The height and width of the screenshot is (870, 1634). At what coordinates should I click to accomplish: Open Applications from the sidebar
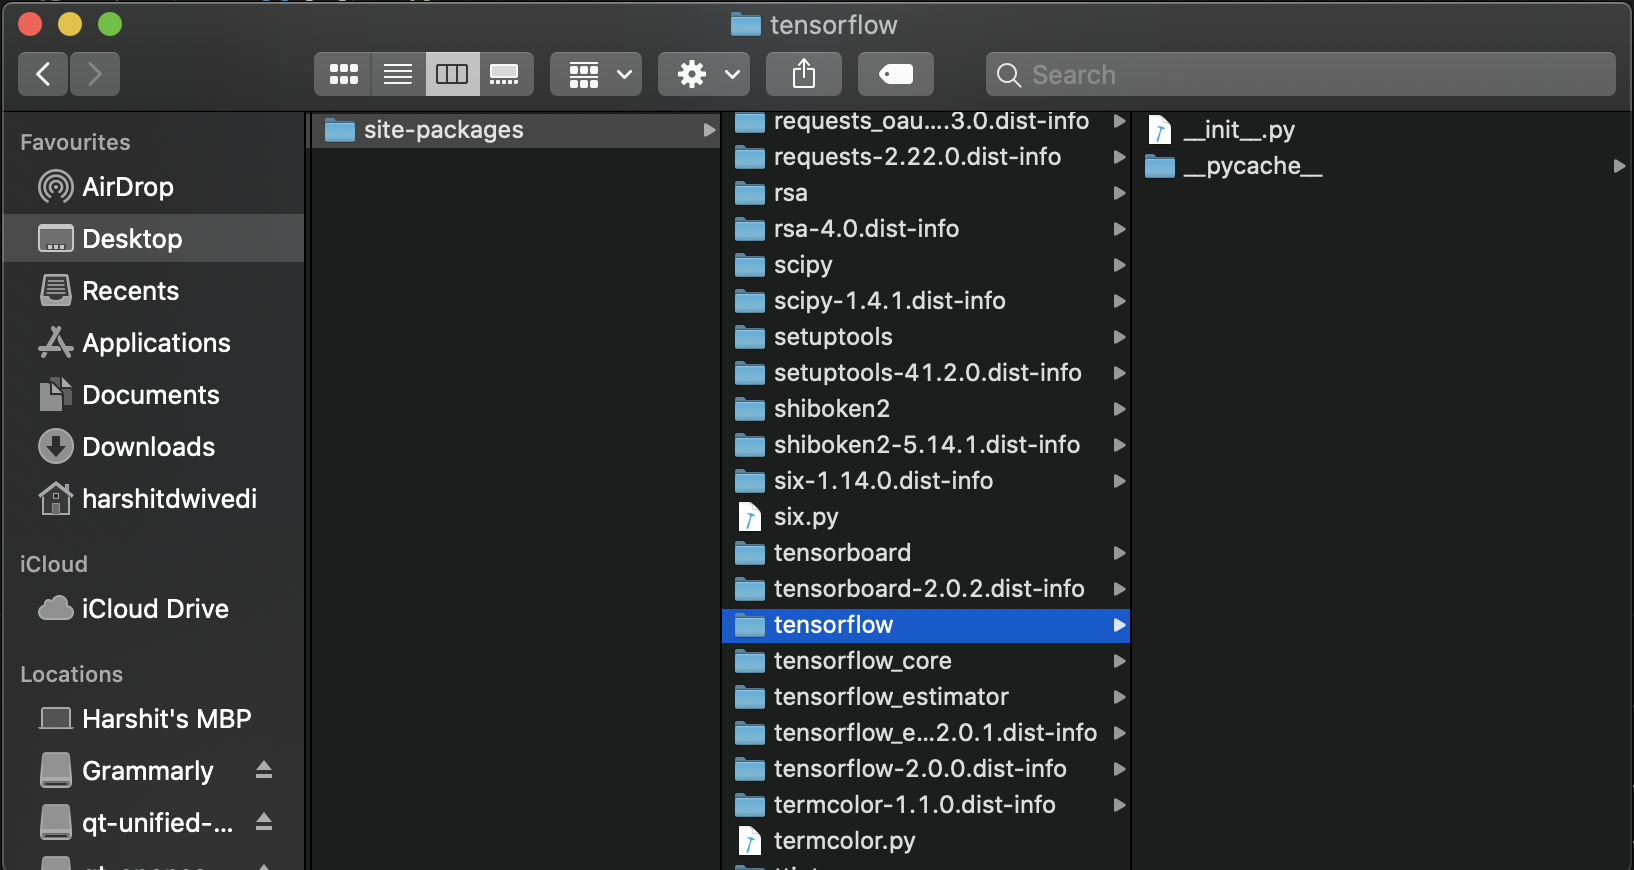pos(153,343)
